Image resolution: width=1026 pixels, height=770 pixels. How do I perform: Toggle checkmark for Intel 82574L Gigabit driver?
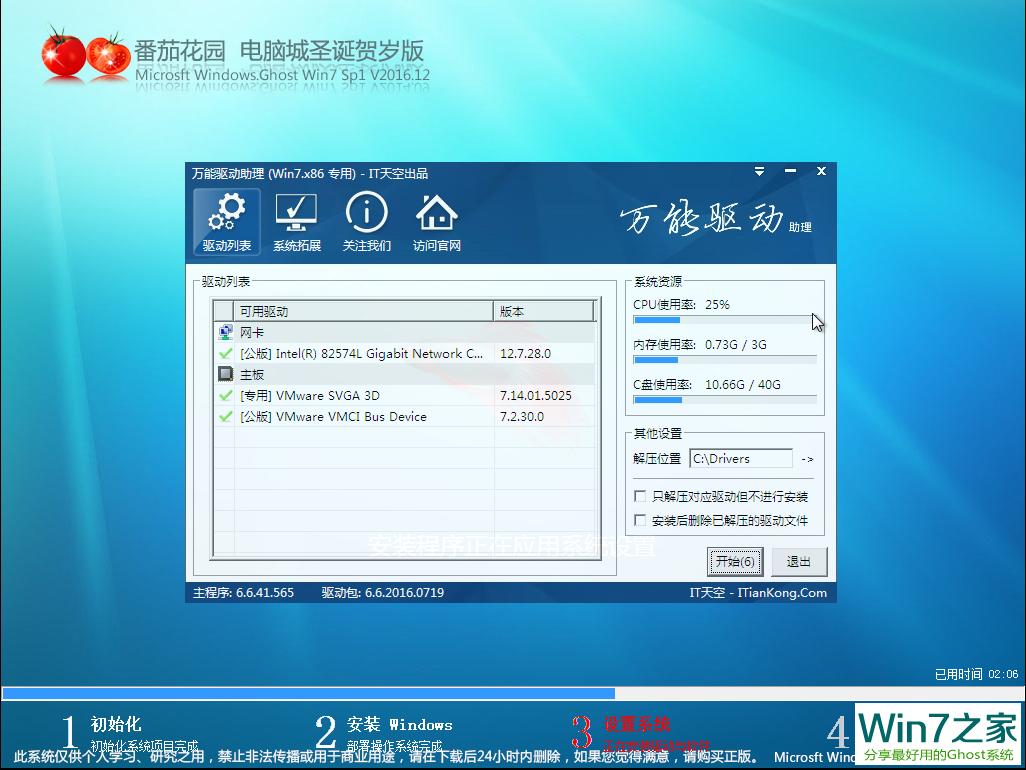(x=225, y=353)
